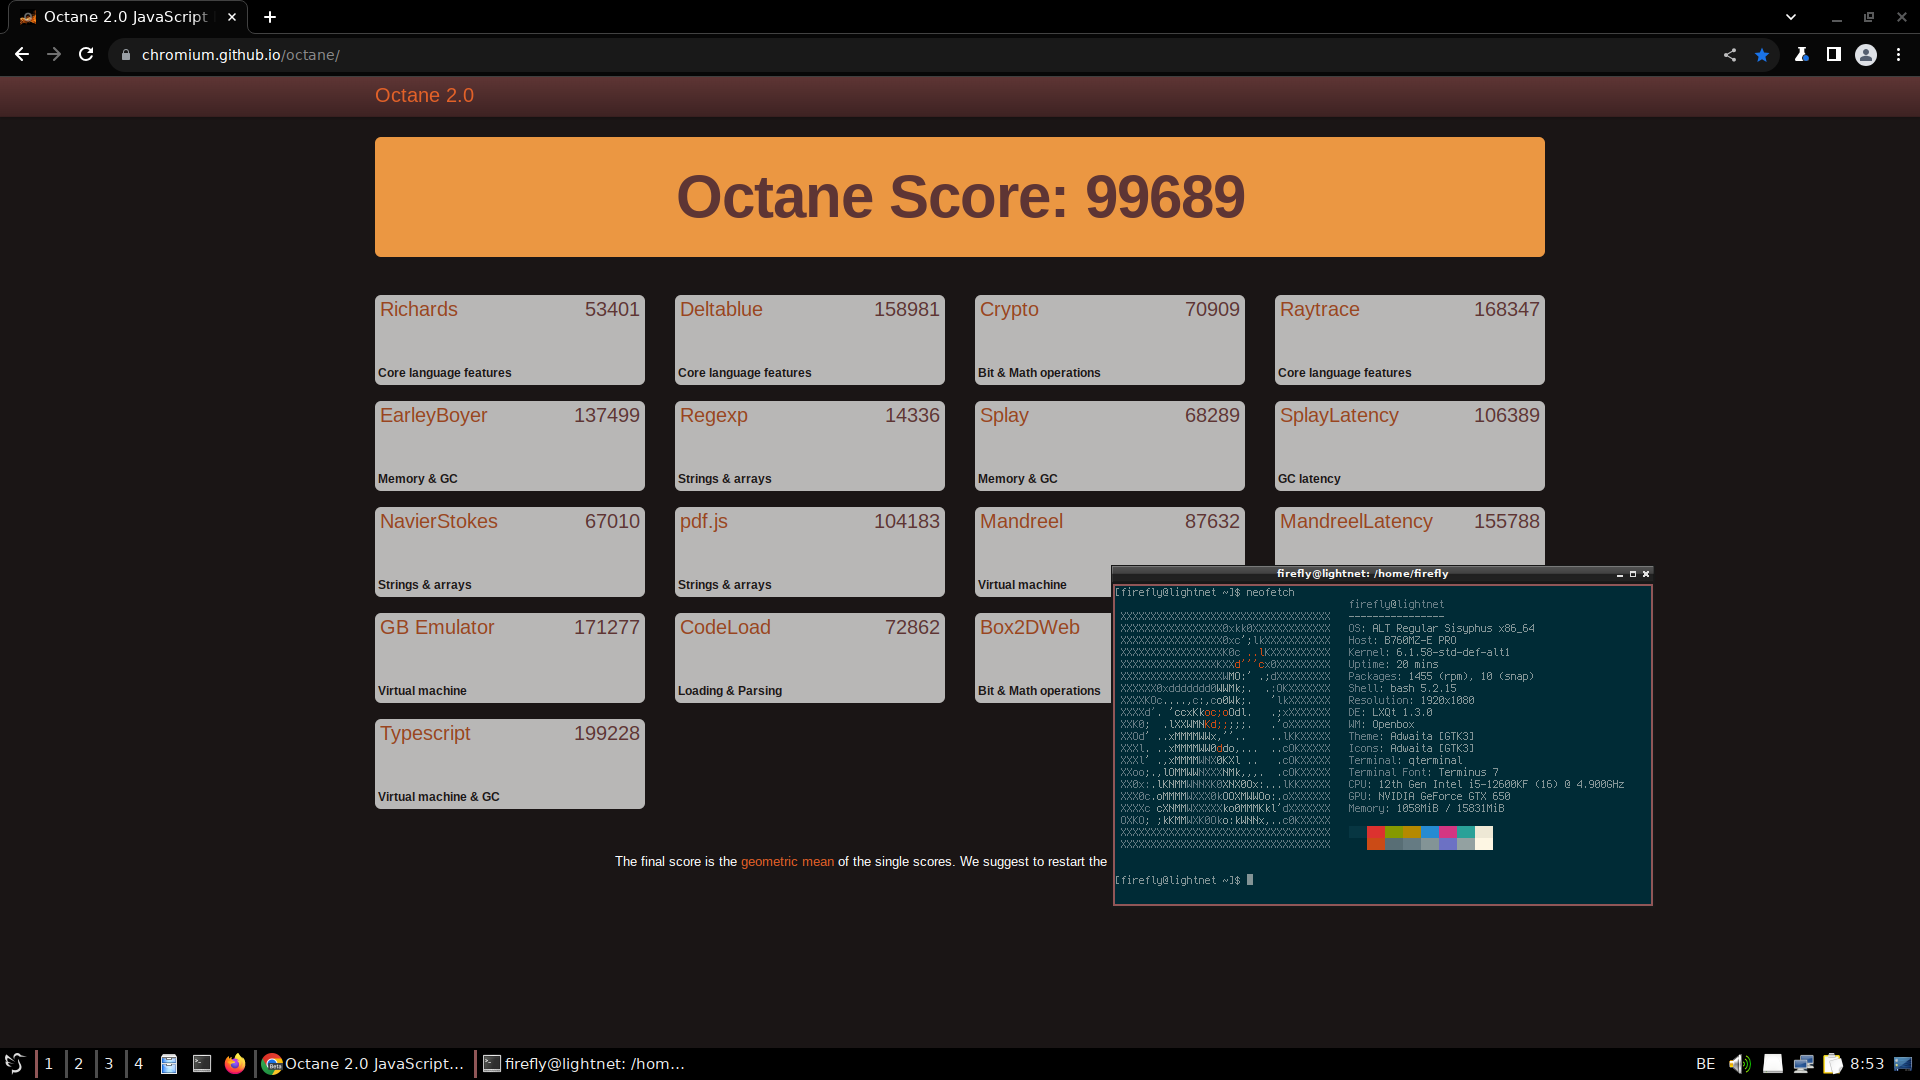
Task: Toggle the Chrome side panel
Action: (1834, 55)
